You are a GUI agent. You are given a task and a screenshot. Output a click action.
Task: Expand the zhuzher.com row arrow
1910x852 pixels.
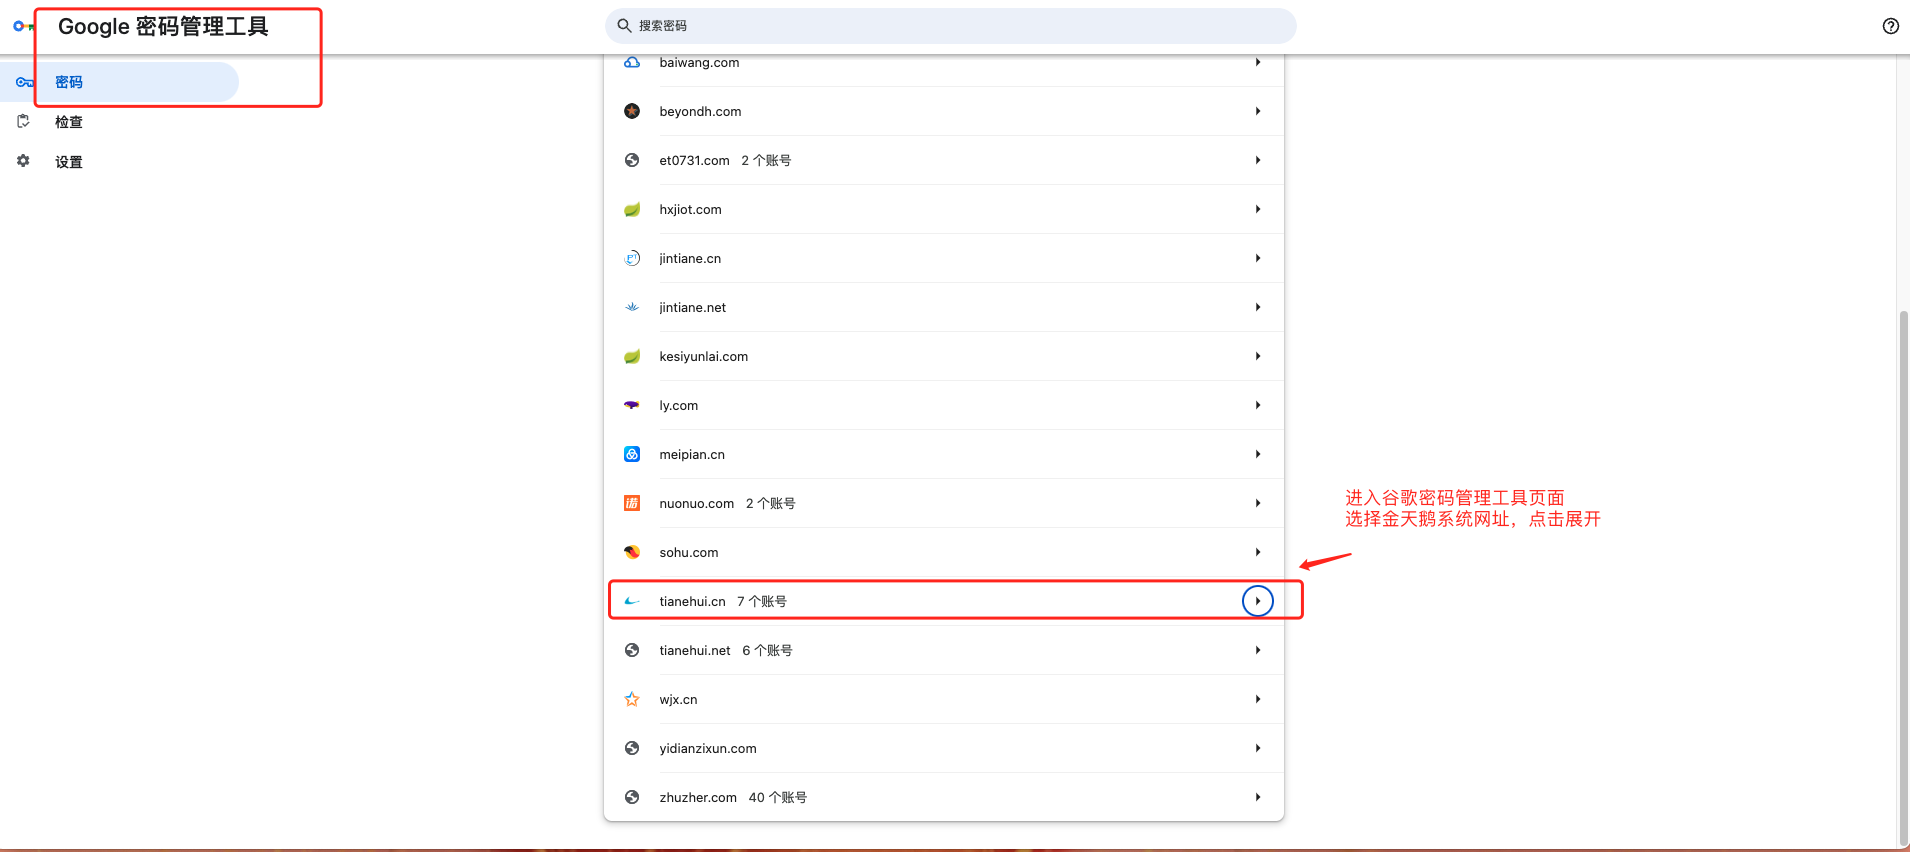pyautogui.click(x=1258, y=797)
